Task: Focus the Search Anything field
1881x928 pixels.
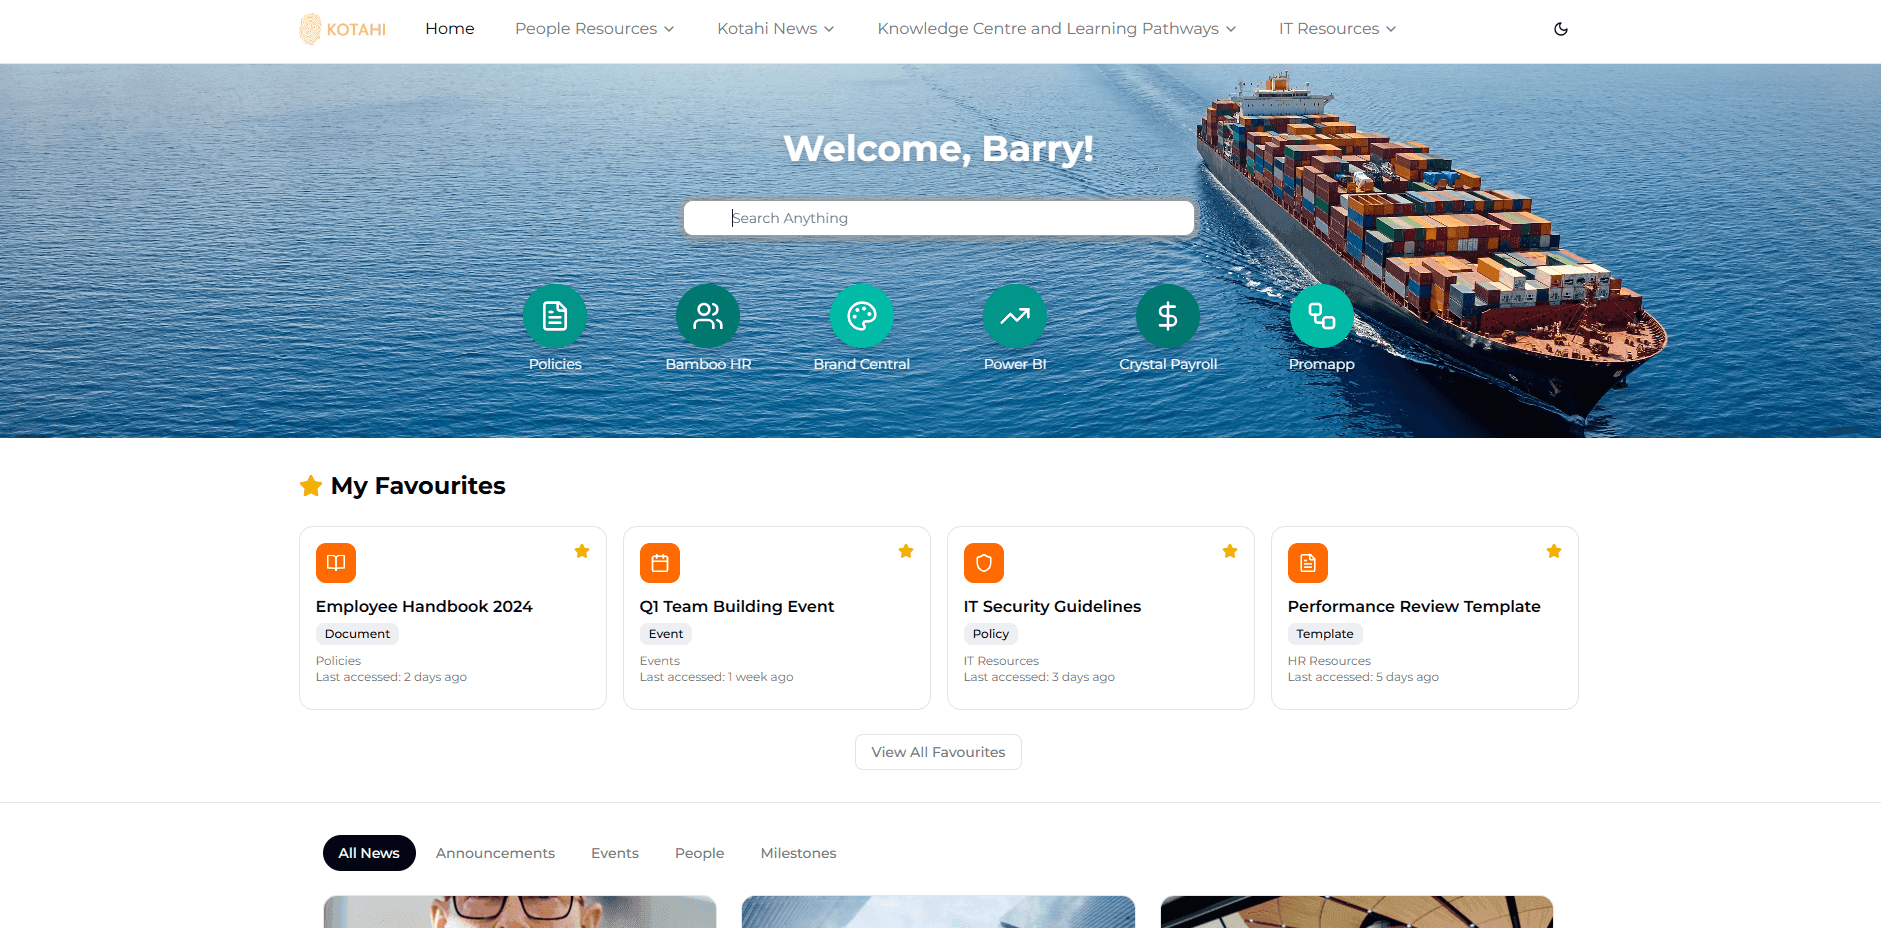Action: tap(939, 218)
